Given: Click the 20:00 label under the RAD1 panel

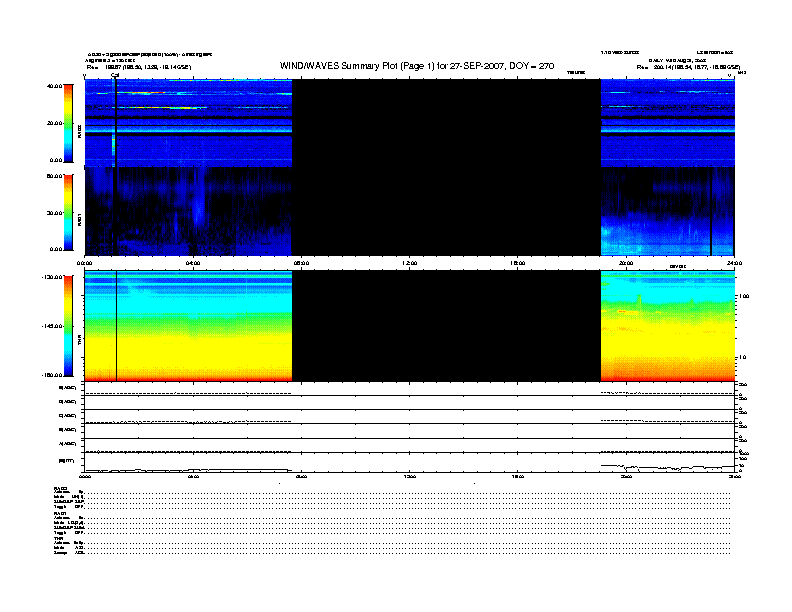Looking at the screenshot, I should coord(626,263).
